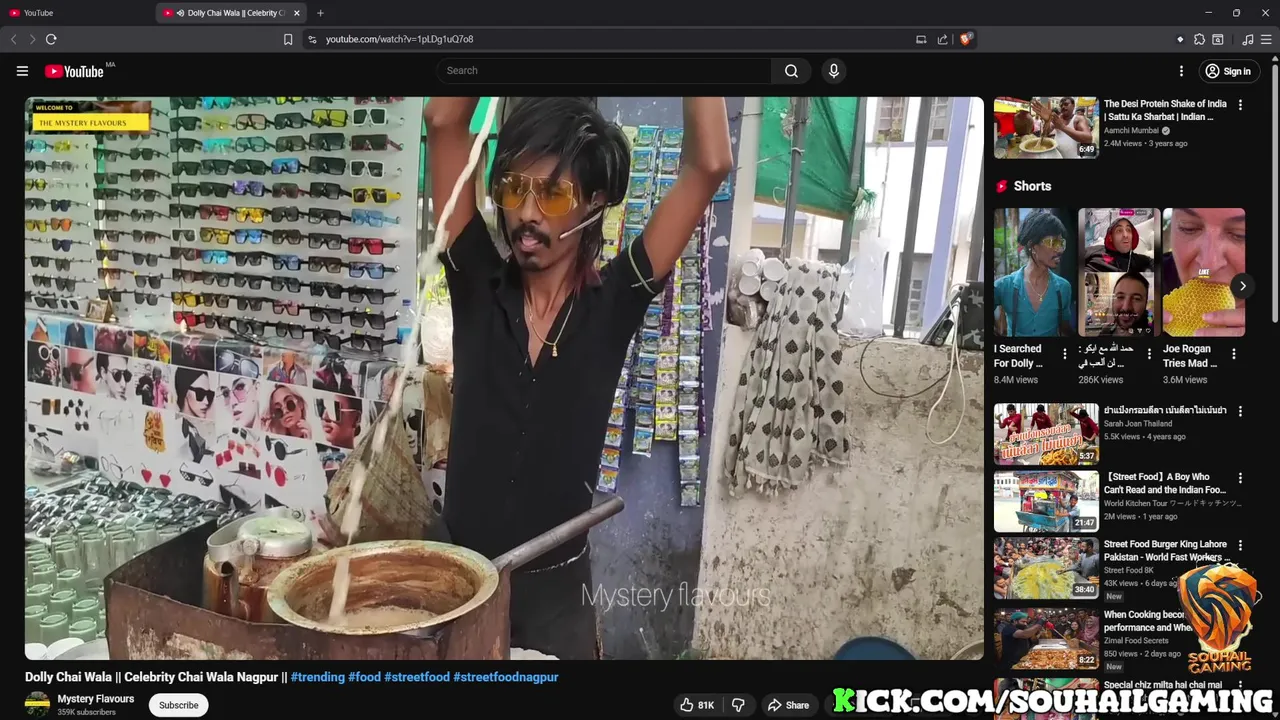1280x720 pixels.
Task: Click the main video player
Action: (504, 378)
